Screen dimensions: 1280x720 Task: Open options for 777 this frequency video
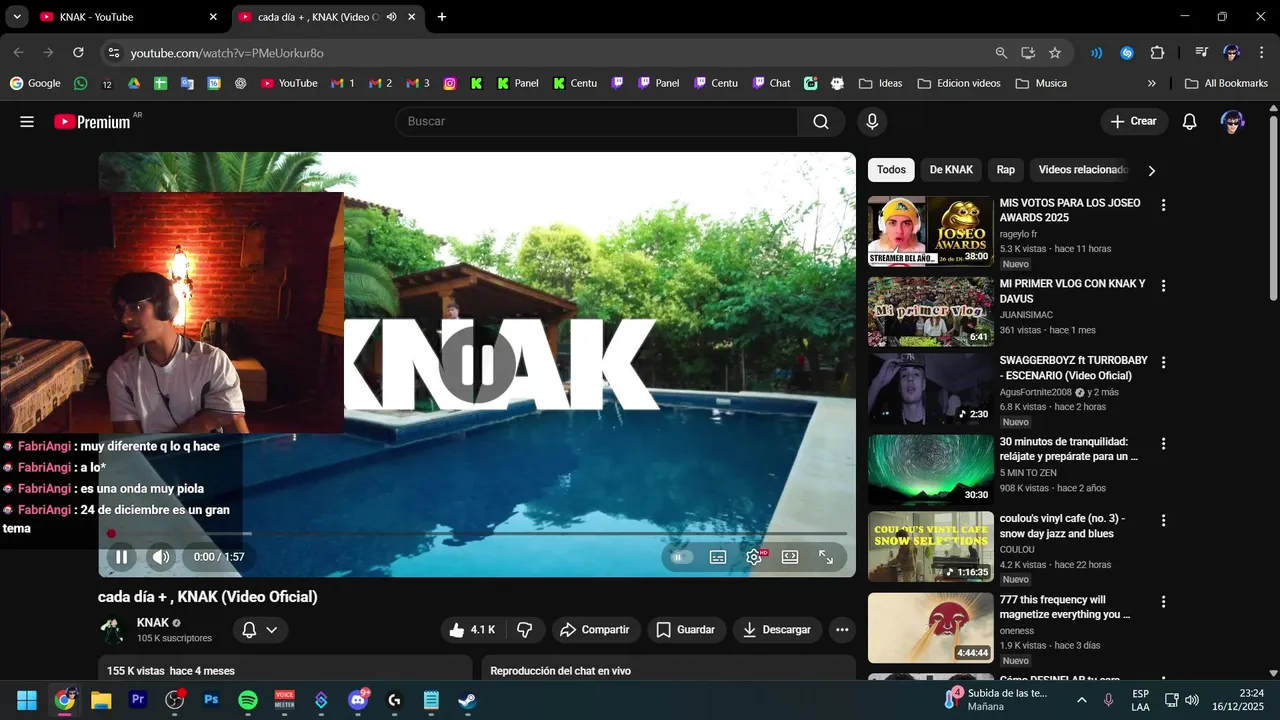coord(1163,602)
